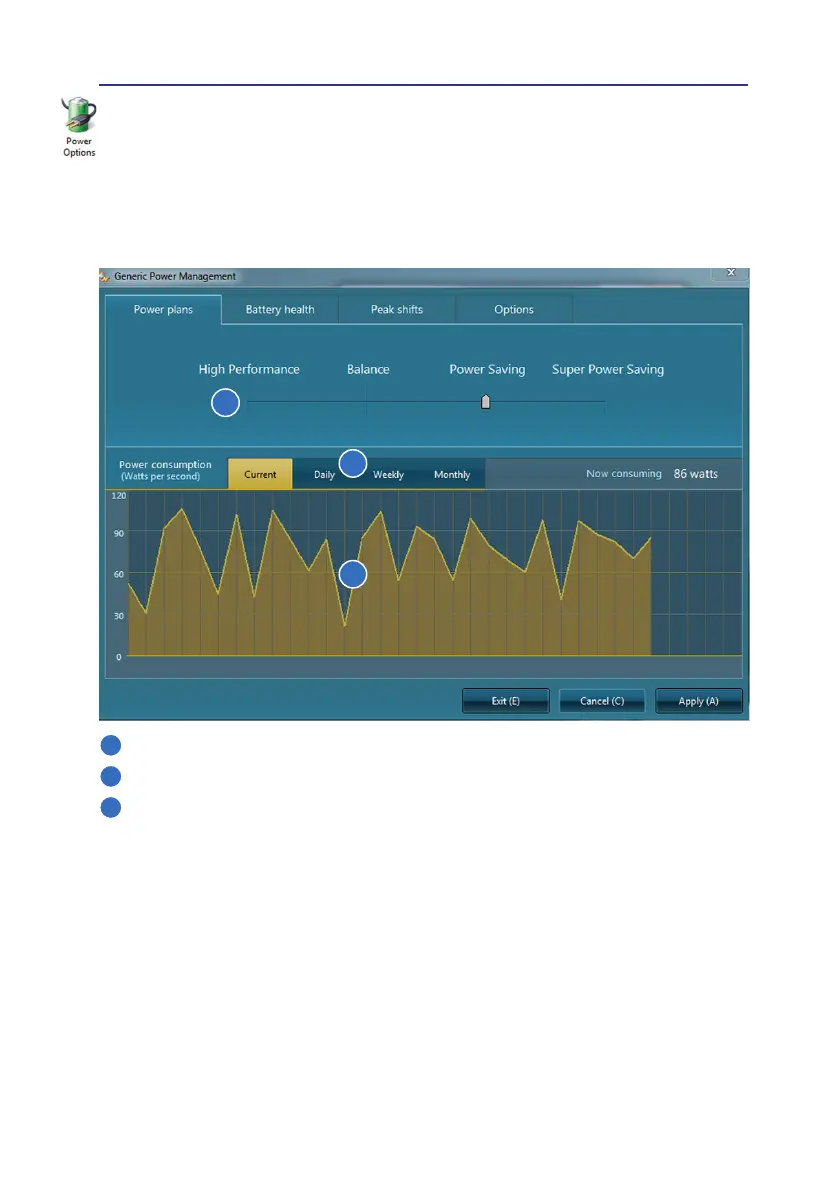Screen dimensions: 839x1191
Task: Choose the Super Power Saving label
Action: 608,370
